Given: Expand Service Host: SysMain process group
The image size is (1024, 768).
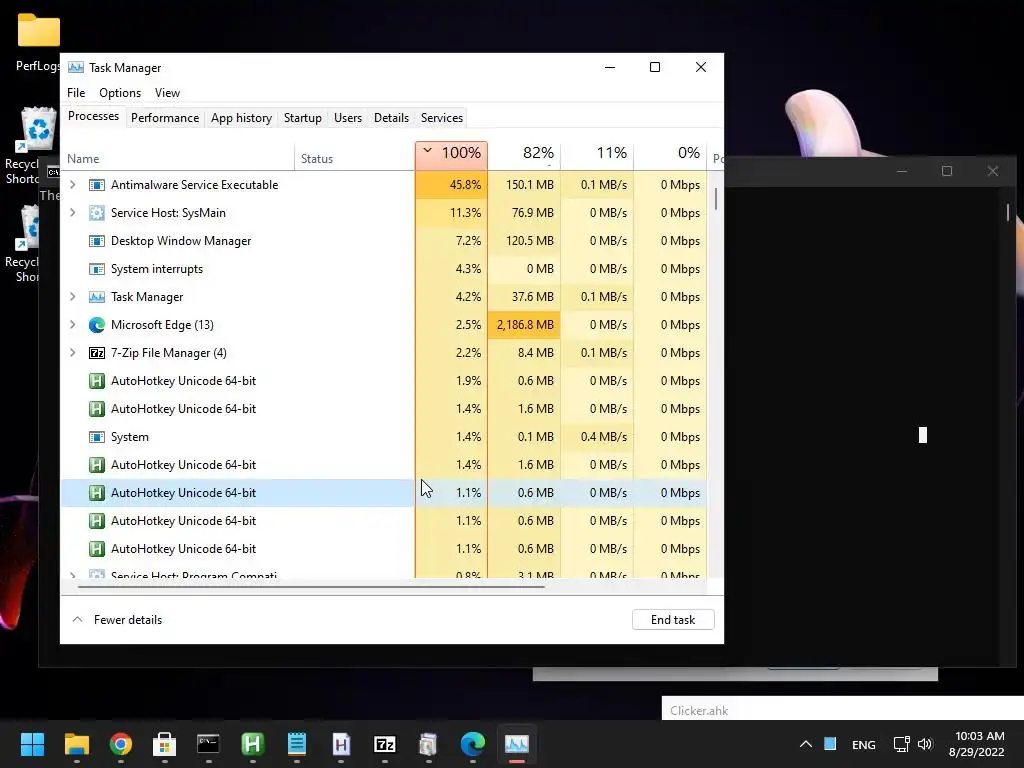Looking at the screenshot, I should (72, 213).
